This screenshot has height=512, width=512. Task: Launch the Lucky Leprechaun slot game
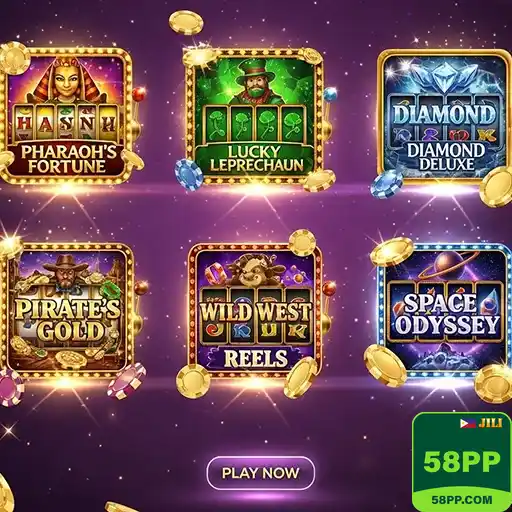pyautogui.click(x=254, y=116)
